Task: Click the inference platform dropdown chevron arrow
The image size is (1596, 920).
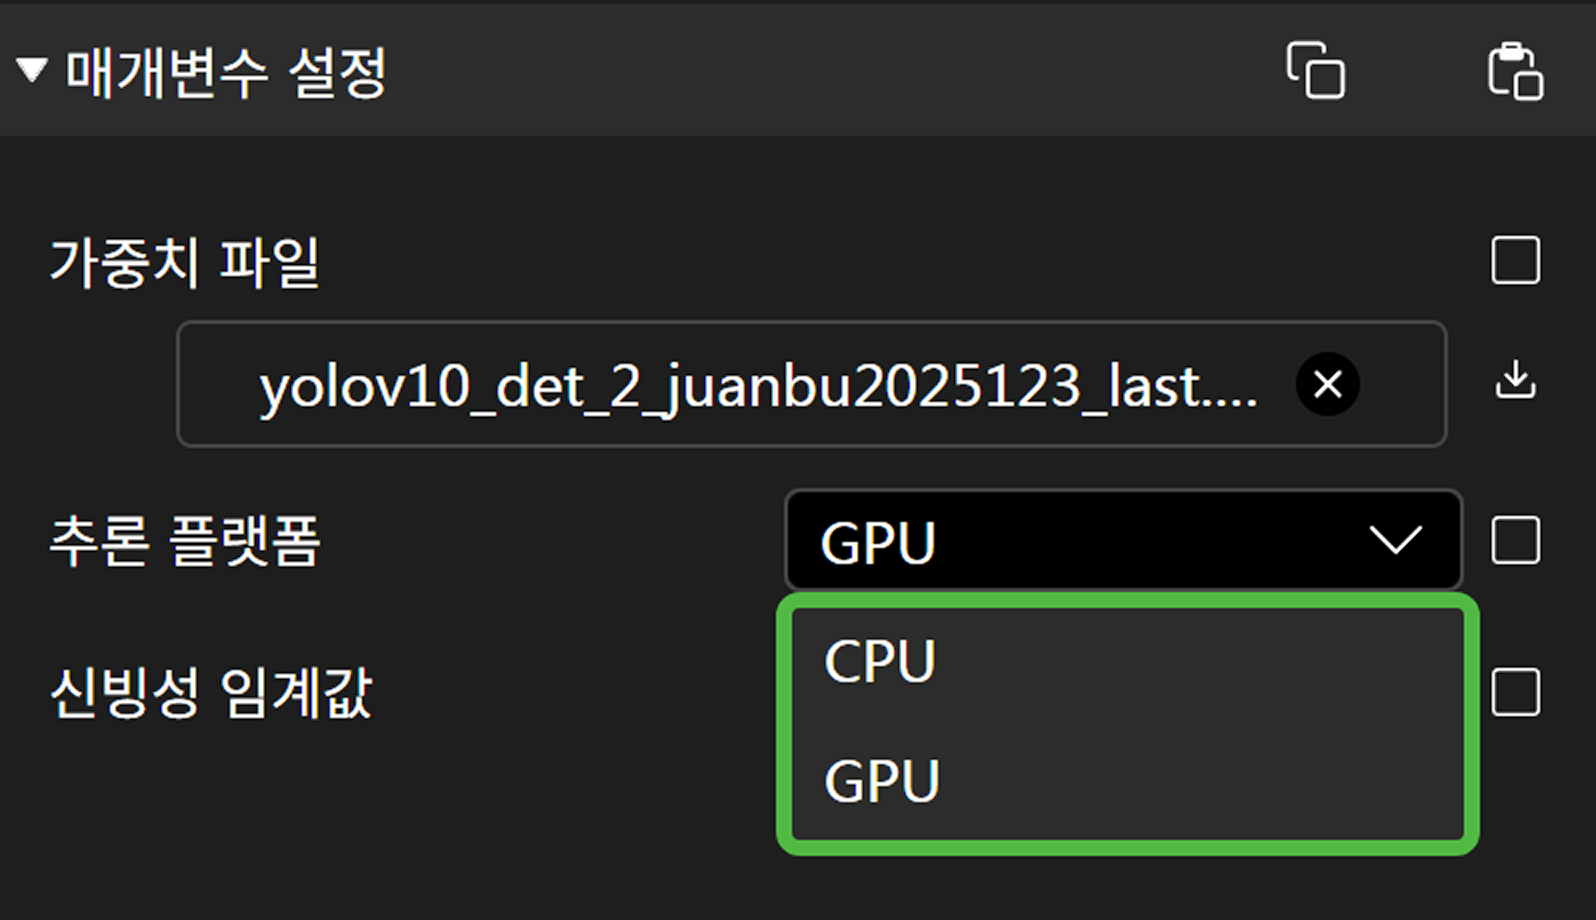Action: click(x=1395, y=541)
